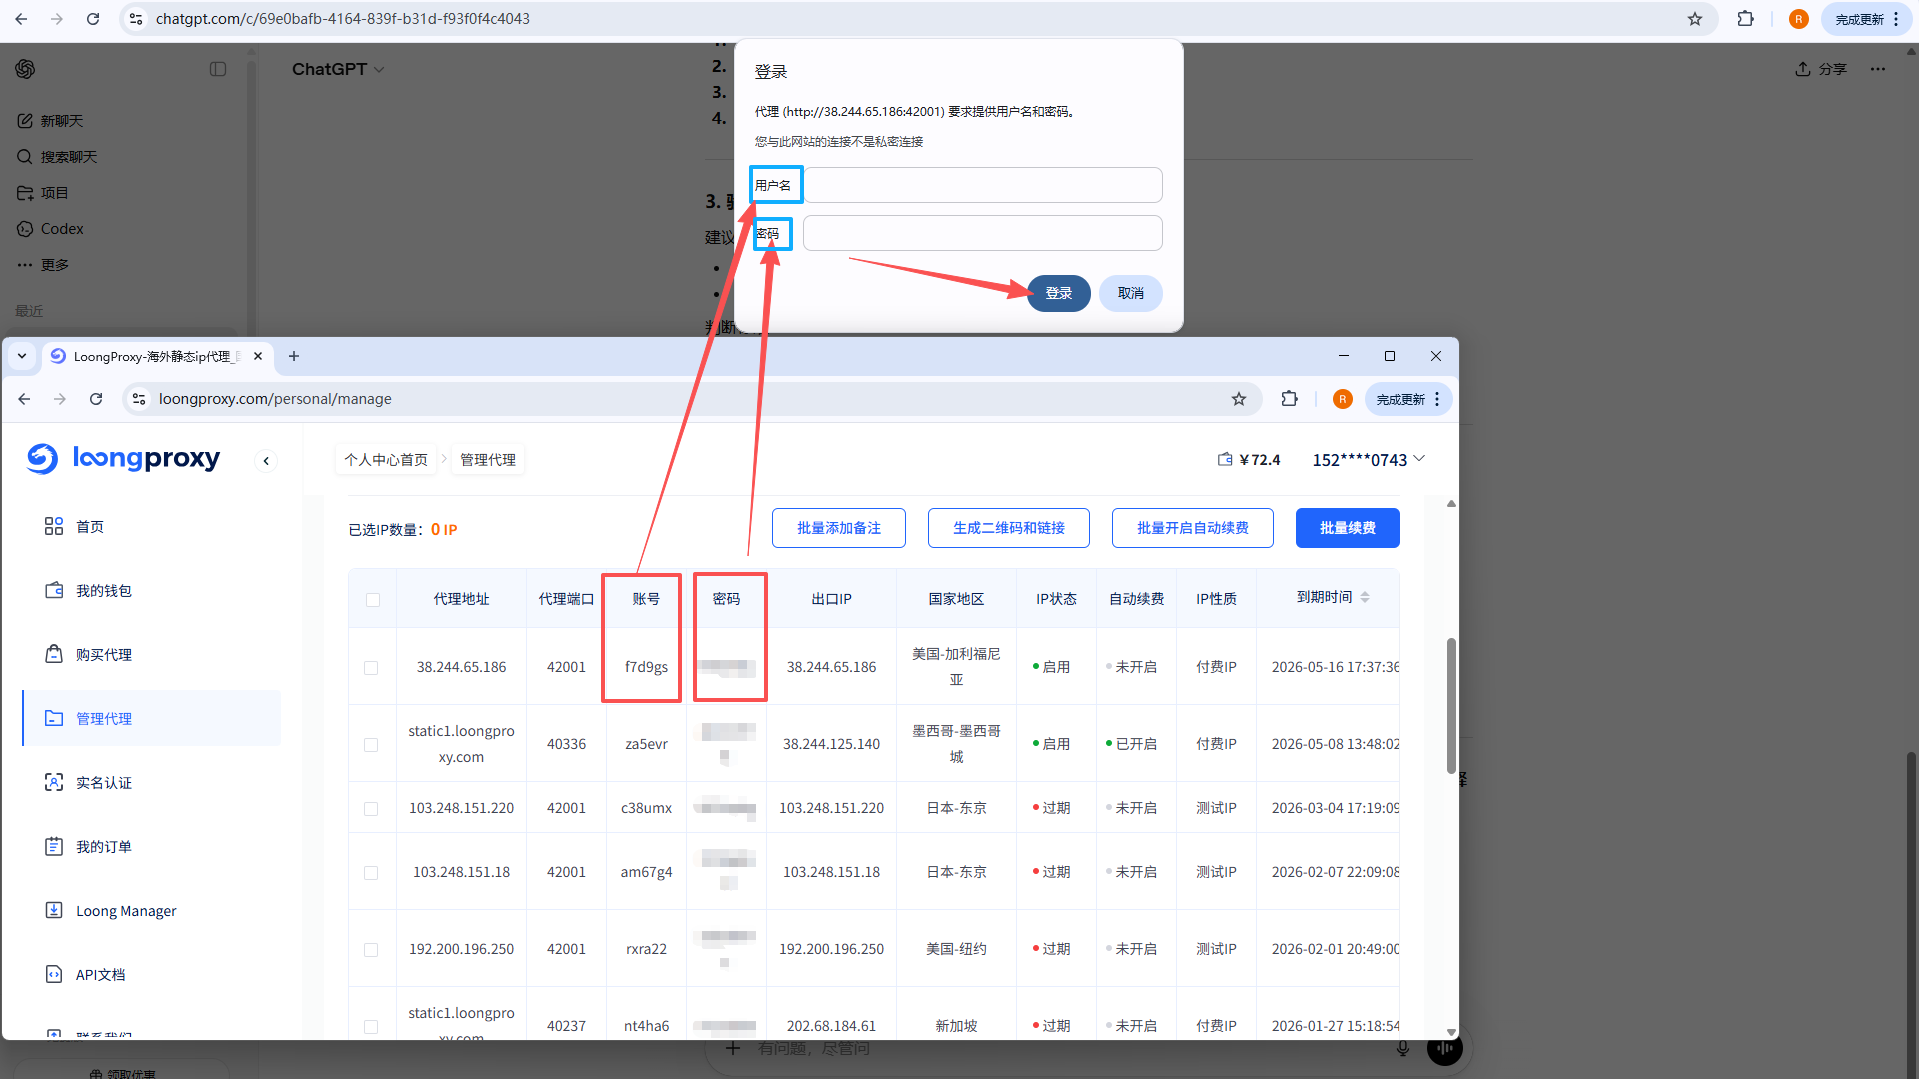Open Loong Manager download item
The width and height of the screenshot is (1919, 1079).
point(125,911)
